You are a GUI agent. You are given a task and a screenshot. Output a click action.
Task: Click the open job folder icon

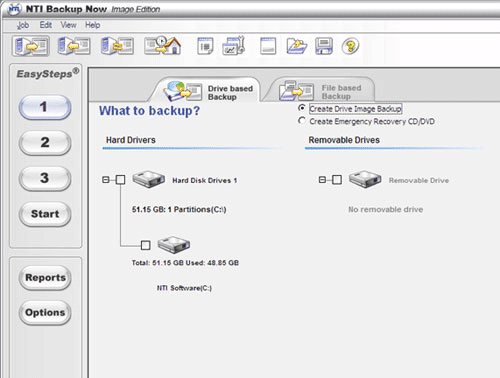point(296,46)
